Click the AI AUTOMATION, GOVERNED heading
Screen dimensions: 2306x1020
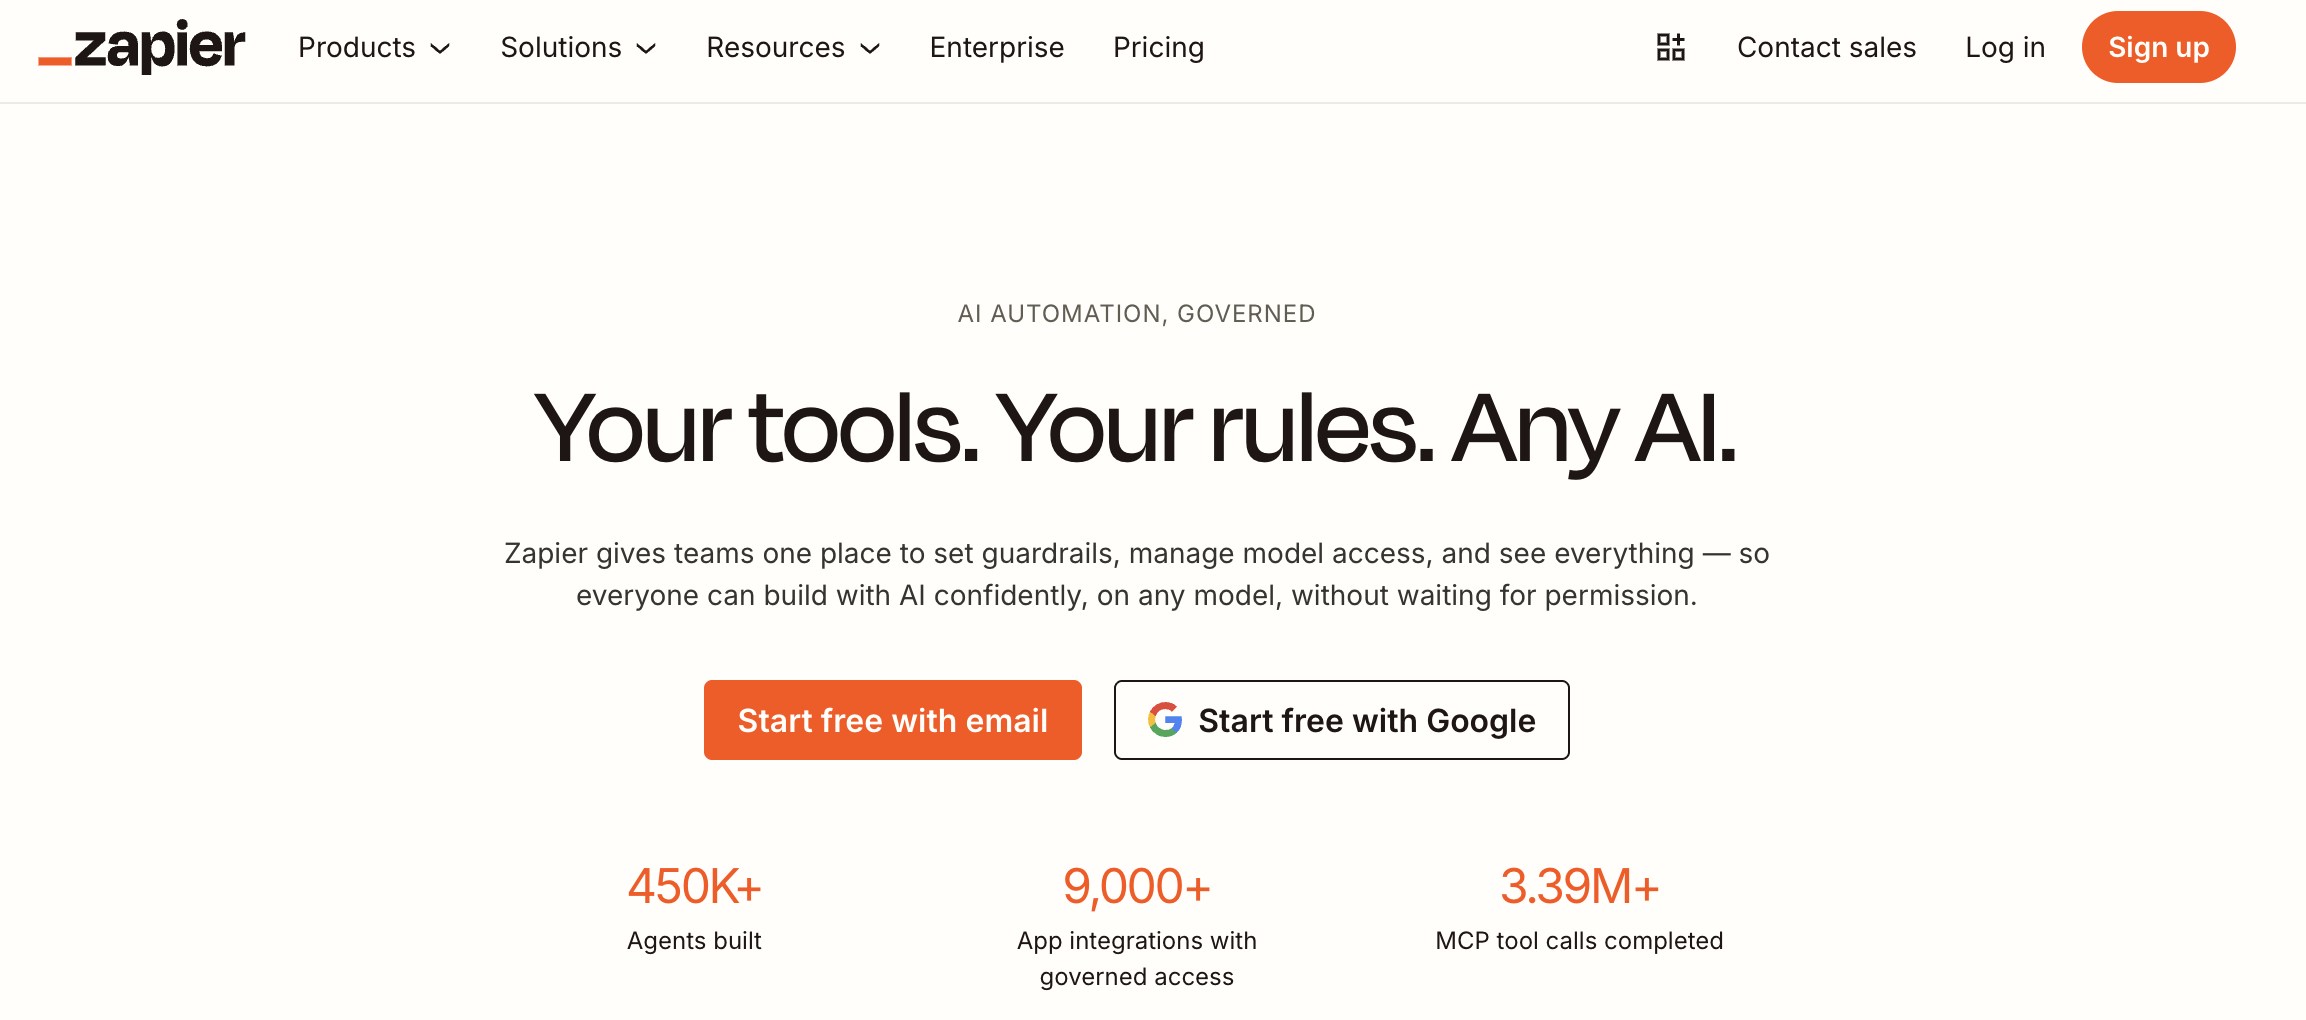[x=1137, y=314]
